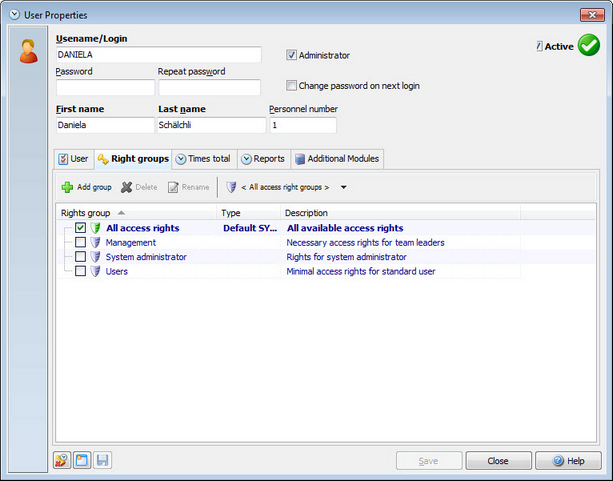Click the Add group toolbar button
The height and width of the screenshot is (481, 613).
[x=86, y=187]
